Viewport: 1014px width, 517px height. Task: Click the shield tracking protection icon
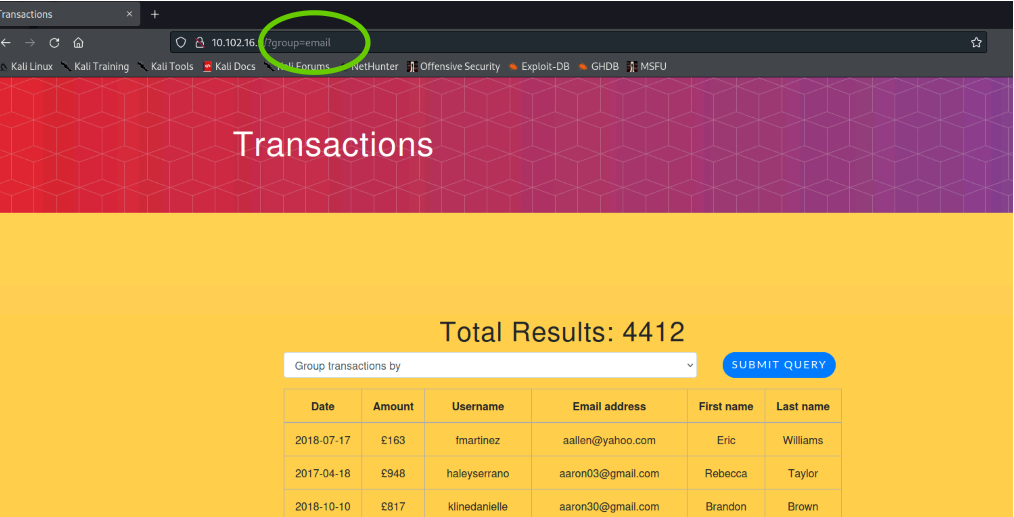[x=181, y=42]
